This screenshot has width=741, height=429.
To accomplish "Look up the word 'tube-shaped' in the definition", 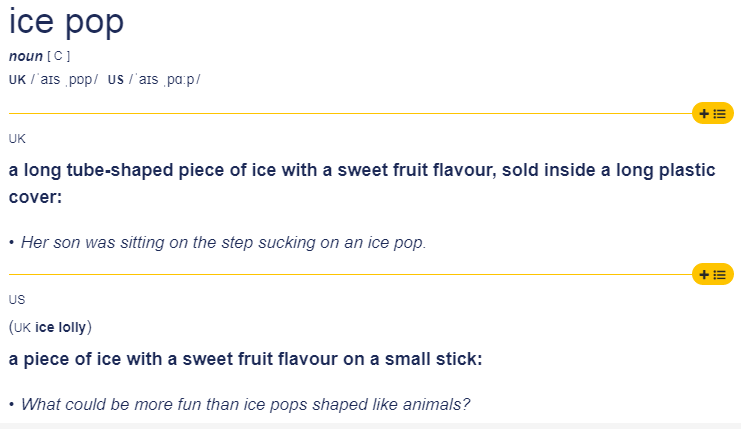I will click(120, 170).
